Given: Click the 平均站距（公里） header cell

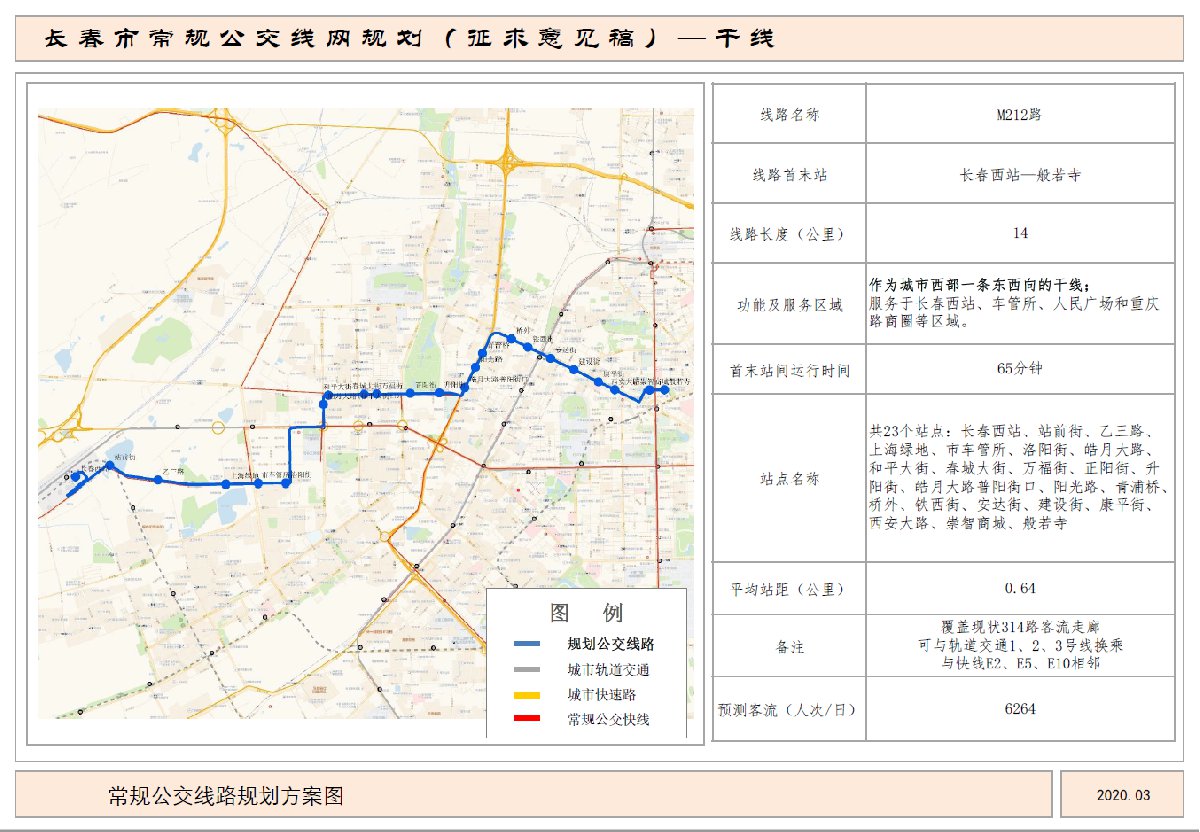Looking at the screenshot, I should [789, 588].
